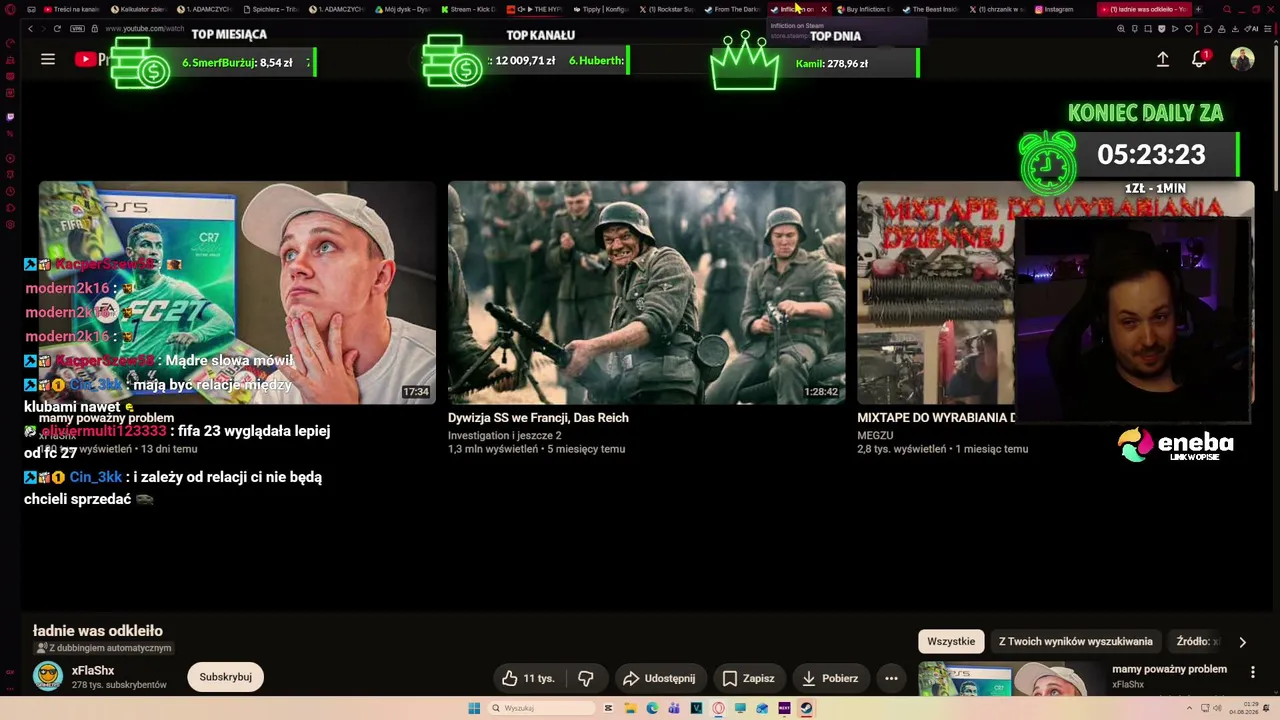
Task: Dislike the video
Action: (x=586, y=678)
